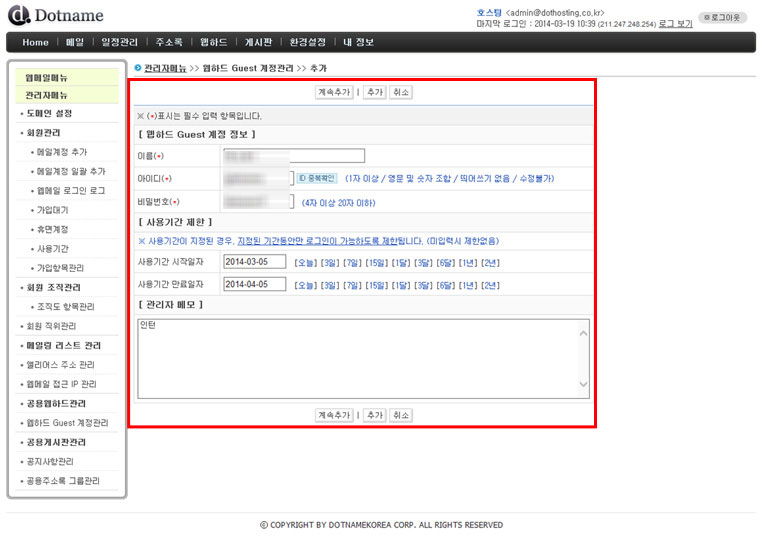
Task: Click the 로그아웃 logout button
Action: [x=724, y=17]
